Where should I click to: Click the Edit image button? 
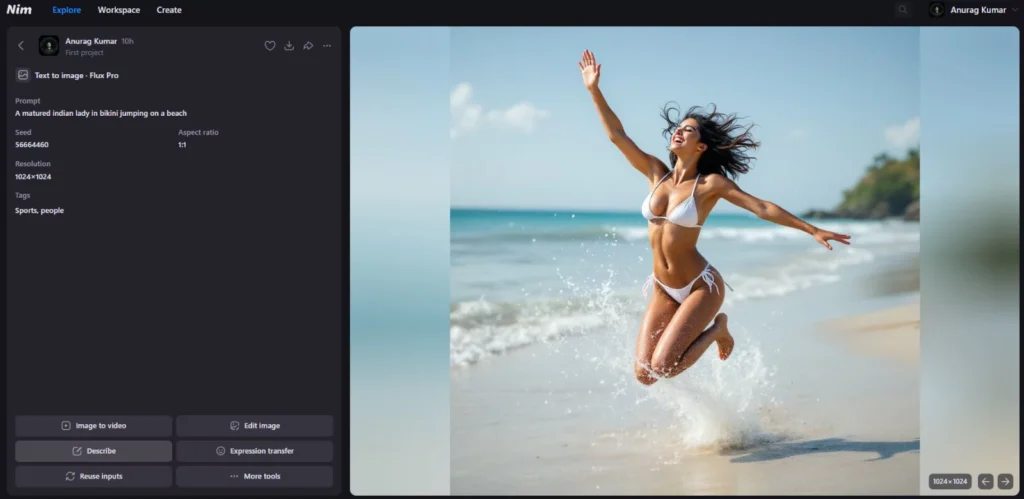pos(254,426)
